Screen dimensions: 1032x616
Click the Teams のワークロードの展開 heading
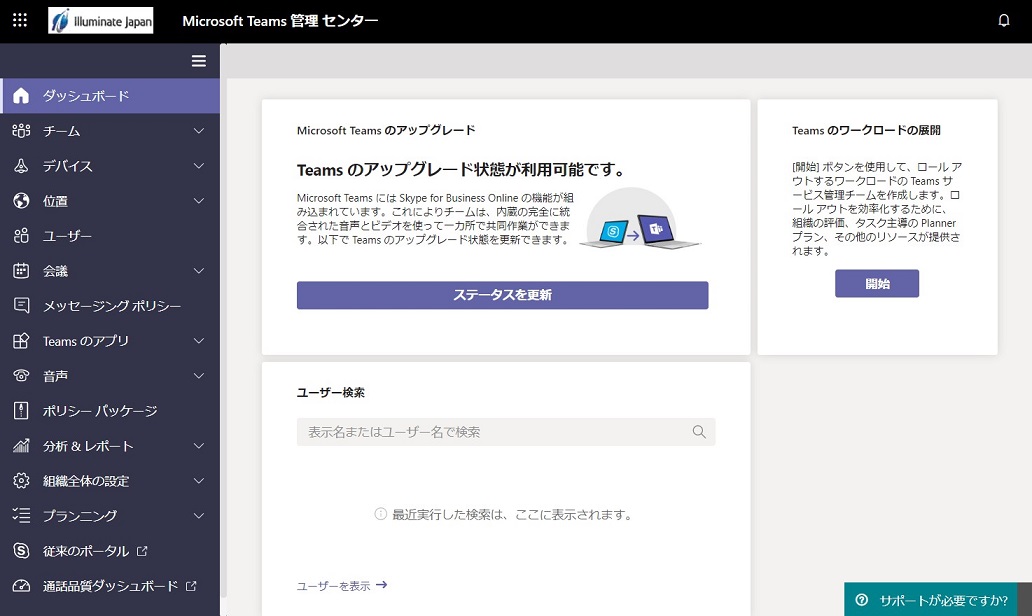pyautogui.click(x=866, y=130)
